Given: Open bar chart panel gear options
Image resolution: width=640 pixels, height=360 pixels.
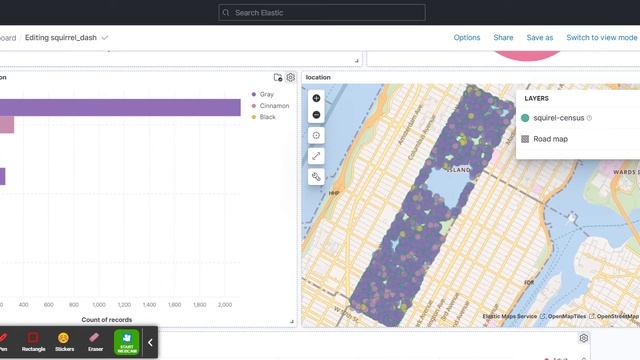Looking at the screenshot, I should click(291, 77).
